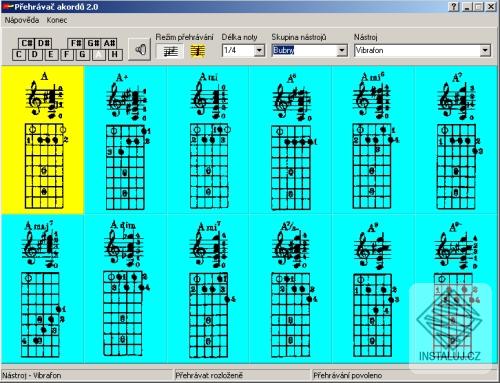This screenshot has width=500, height=383.
Task: Open the Nástroj dropdown arrow
Action: click(485, 51)
